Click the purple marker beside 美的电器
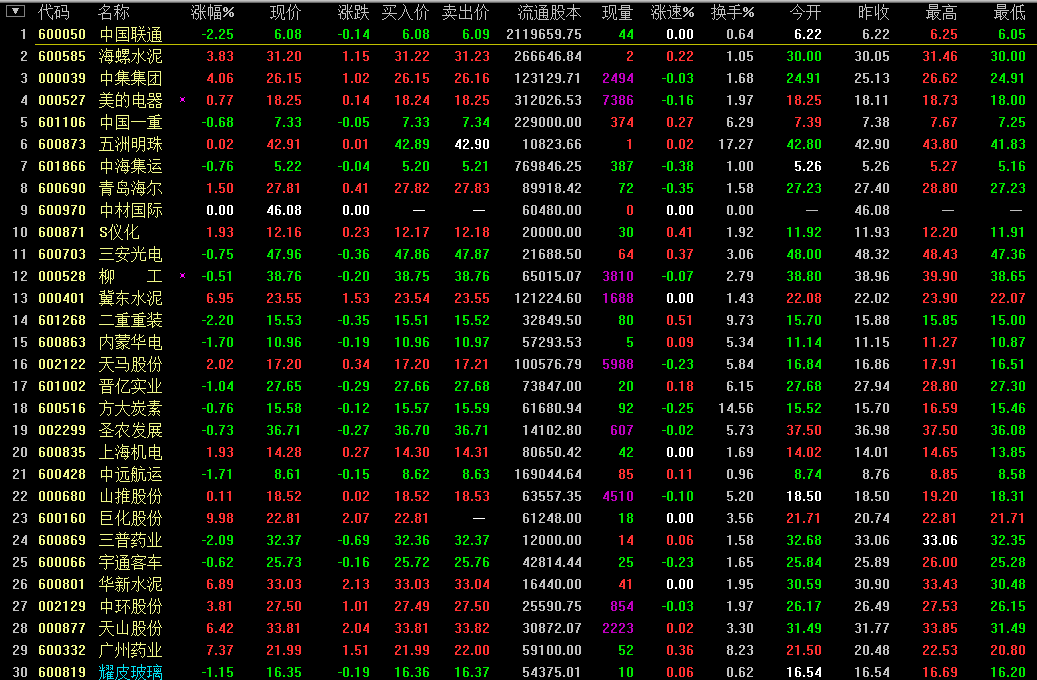Image resolution: width=1037 pixels, height=680 pixels. 183,100
